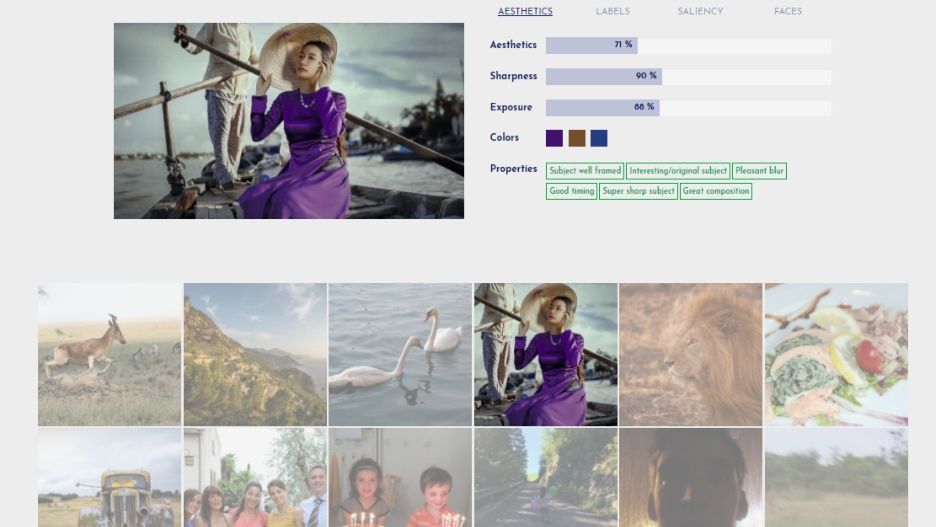Viewport: 936px width, 527px height.
Task: Select the leaping antelope thumbnail
Action: (110, 355)
